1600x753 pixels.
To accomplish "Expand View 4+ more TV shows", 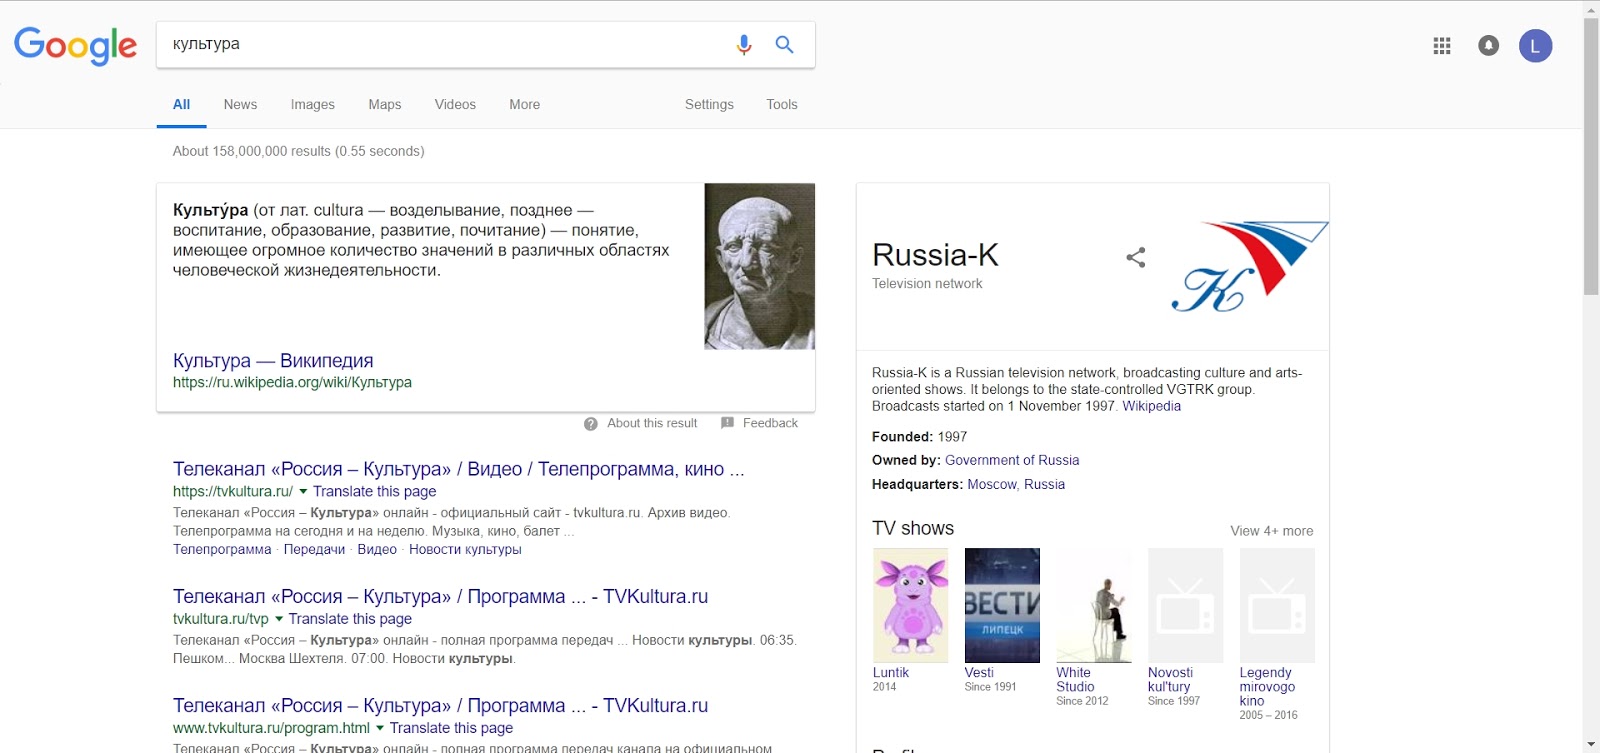I will (1271, 531).
